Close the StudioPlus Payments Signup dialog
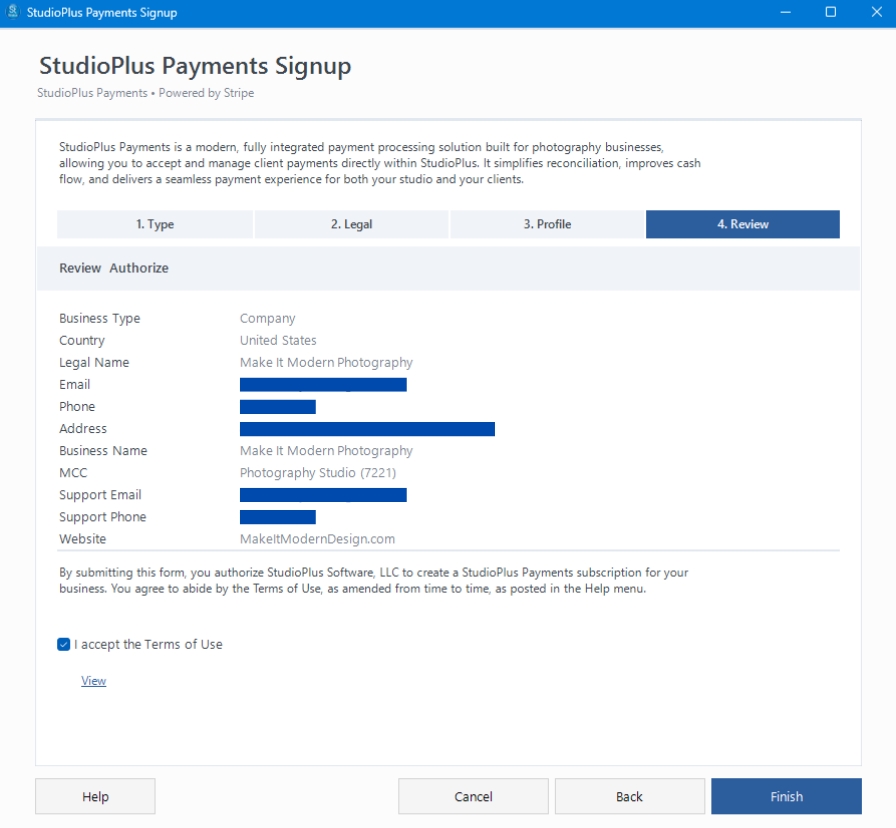 coord(874,13)
